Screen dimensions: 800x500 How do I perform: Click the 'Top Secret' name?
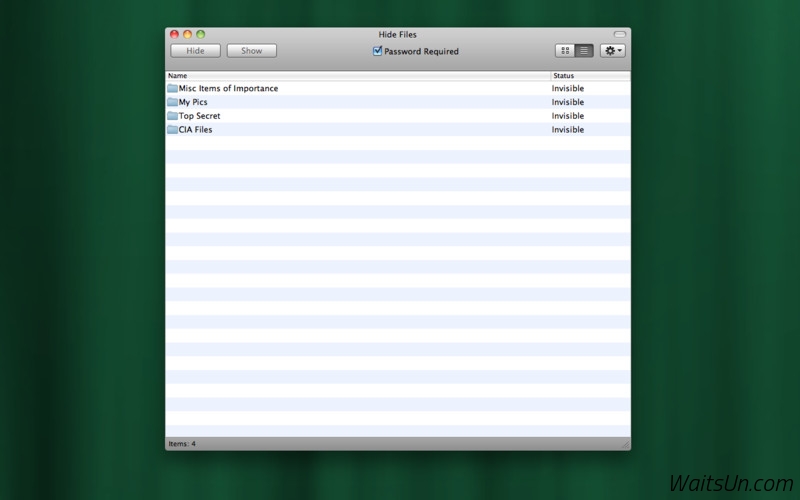point(199,116)
